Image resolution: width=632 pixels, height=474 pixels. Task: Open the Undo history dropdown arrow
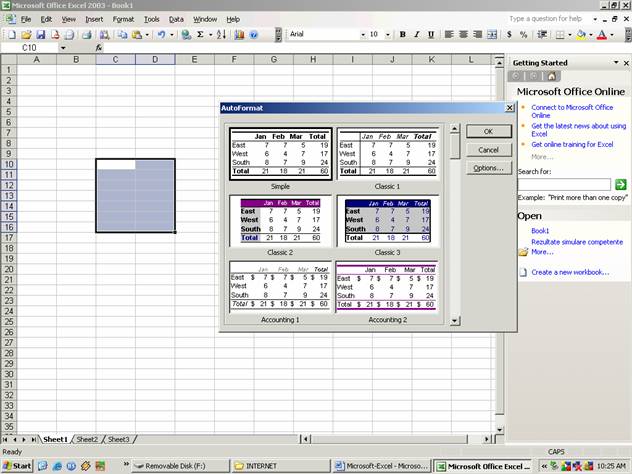click(x=172, y=35)
